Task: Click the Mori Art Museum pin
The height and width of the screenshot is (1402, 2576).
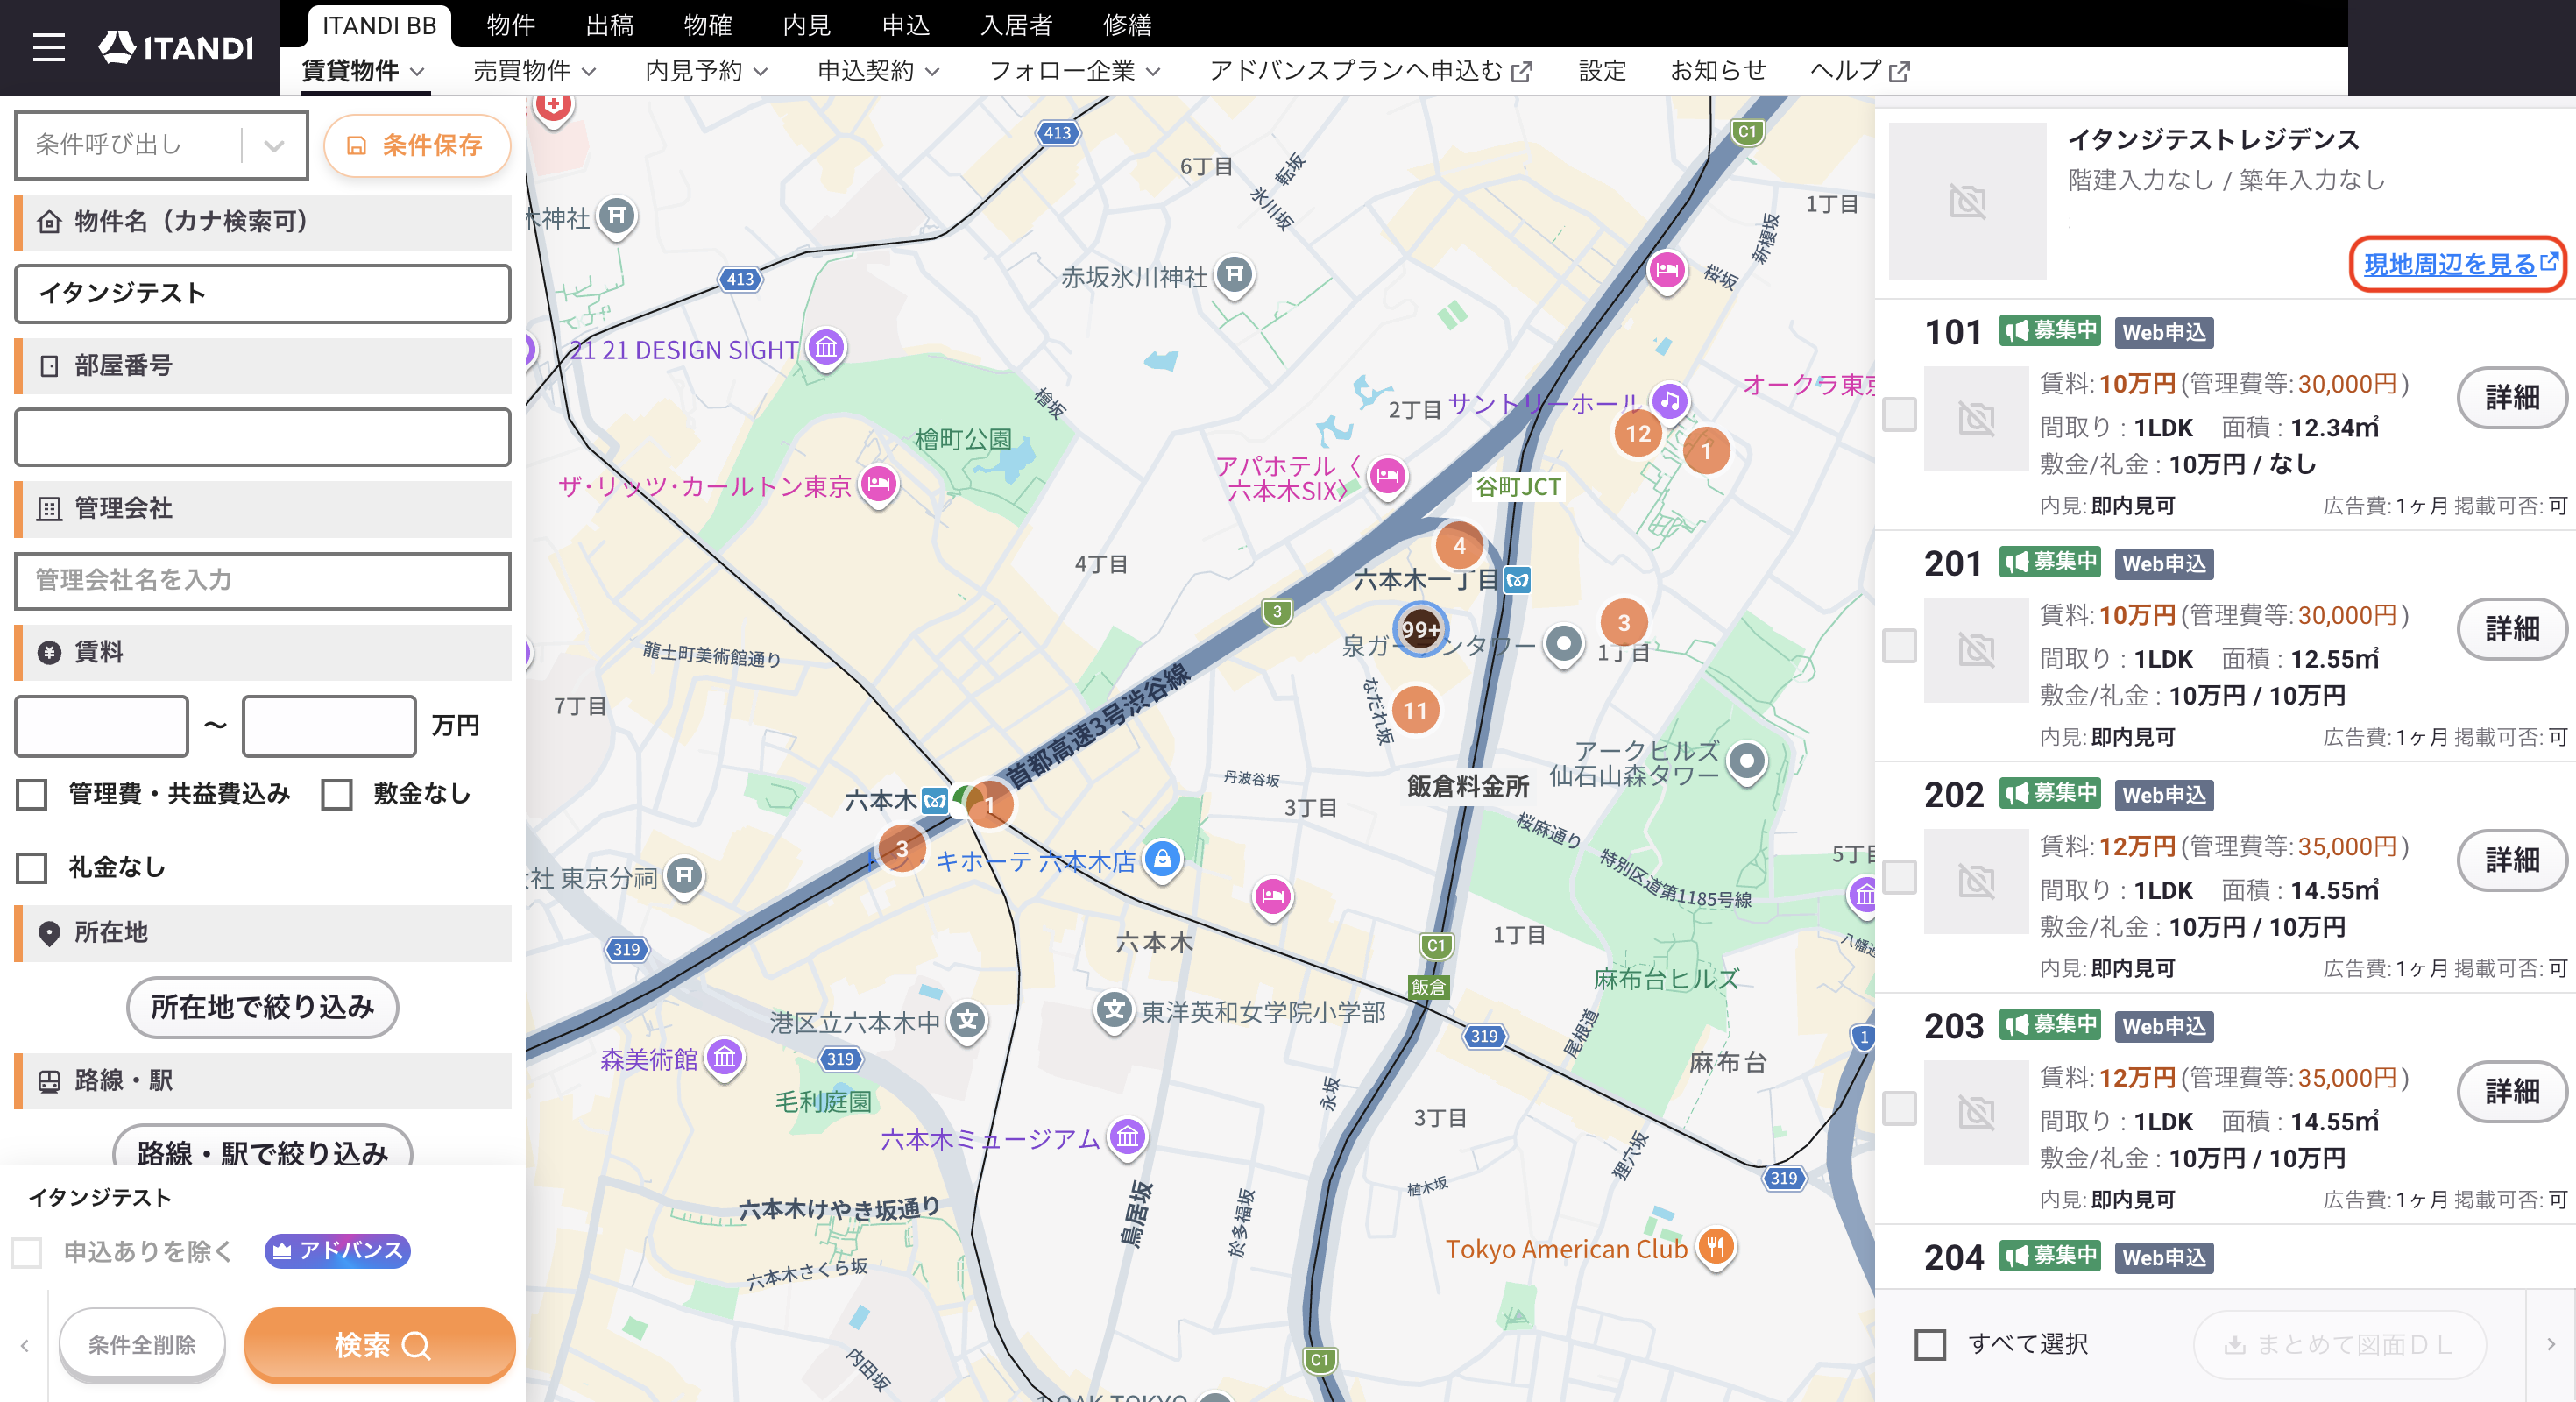Action: pyautogui.click(x=724, y=1057)
